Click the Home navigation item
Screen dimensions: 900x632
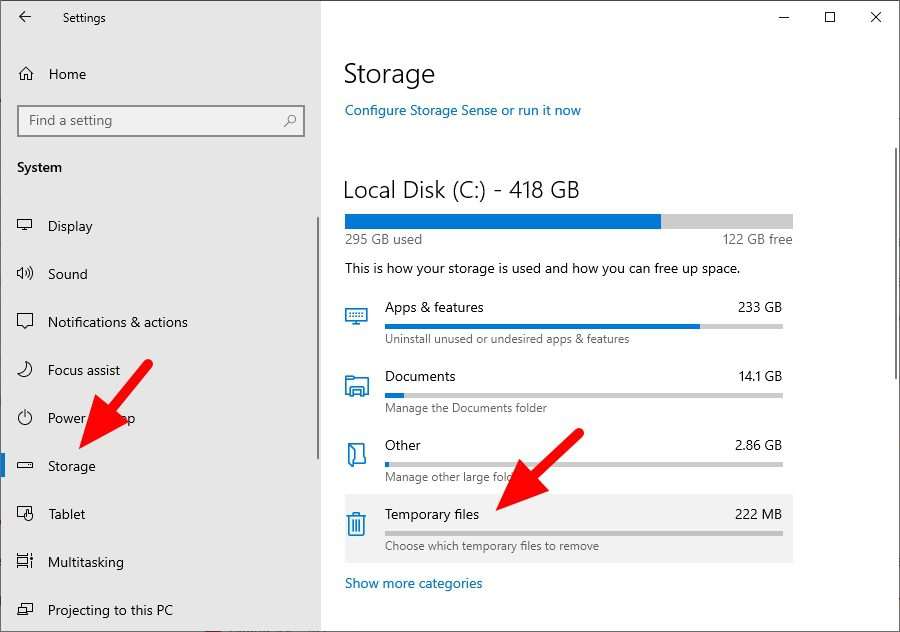pos(66,74)
